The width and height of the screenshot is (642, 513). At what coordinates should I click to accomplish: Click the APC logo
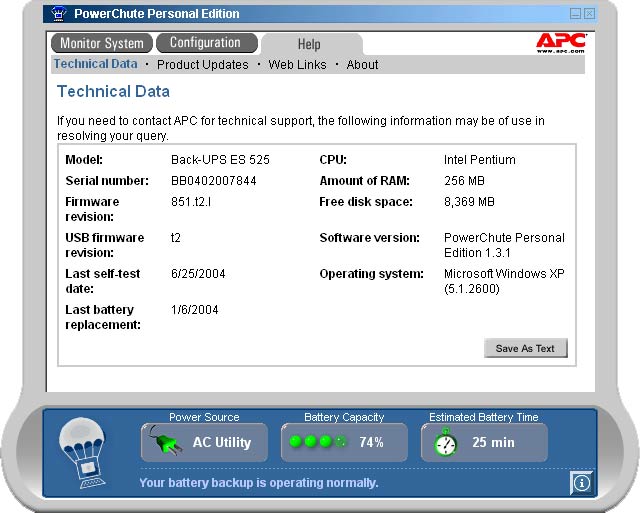[561, 43]
